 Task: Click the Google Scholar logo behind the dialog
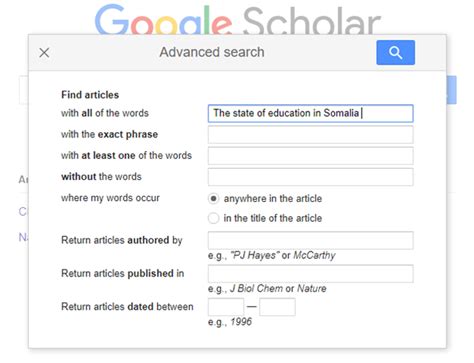(237, 19)
